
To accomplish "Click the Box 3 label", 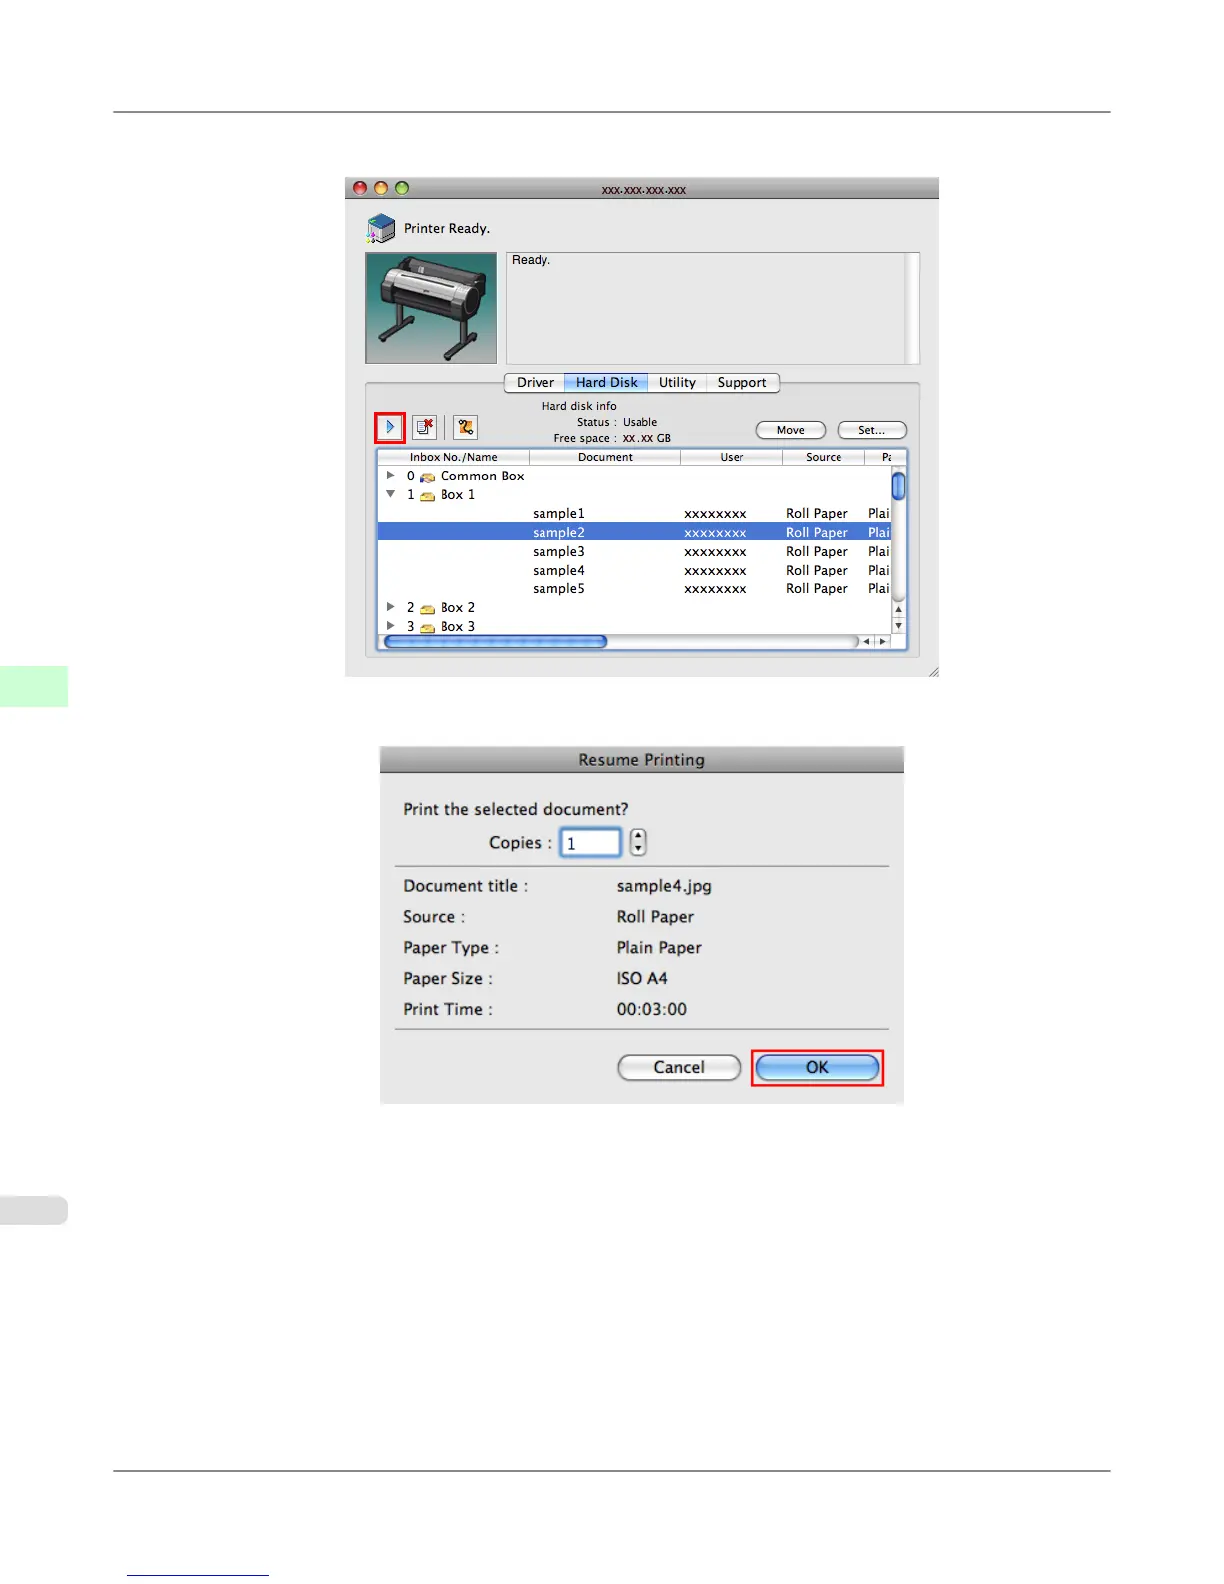I will [458, 627].
